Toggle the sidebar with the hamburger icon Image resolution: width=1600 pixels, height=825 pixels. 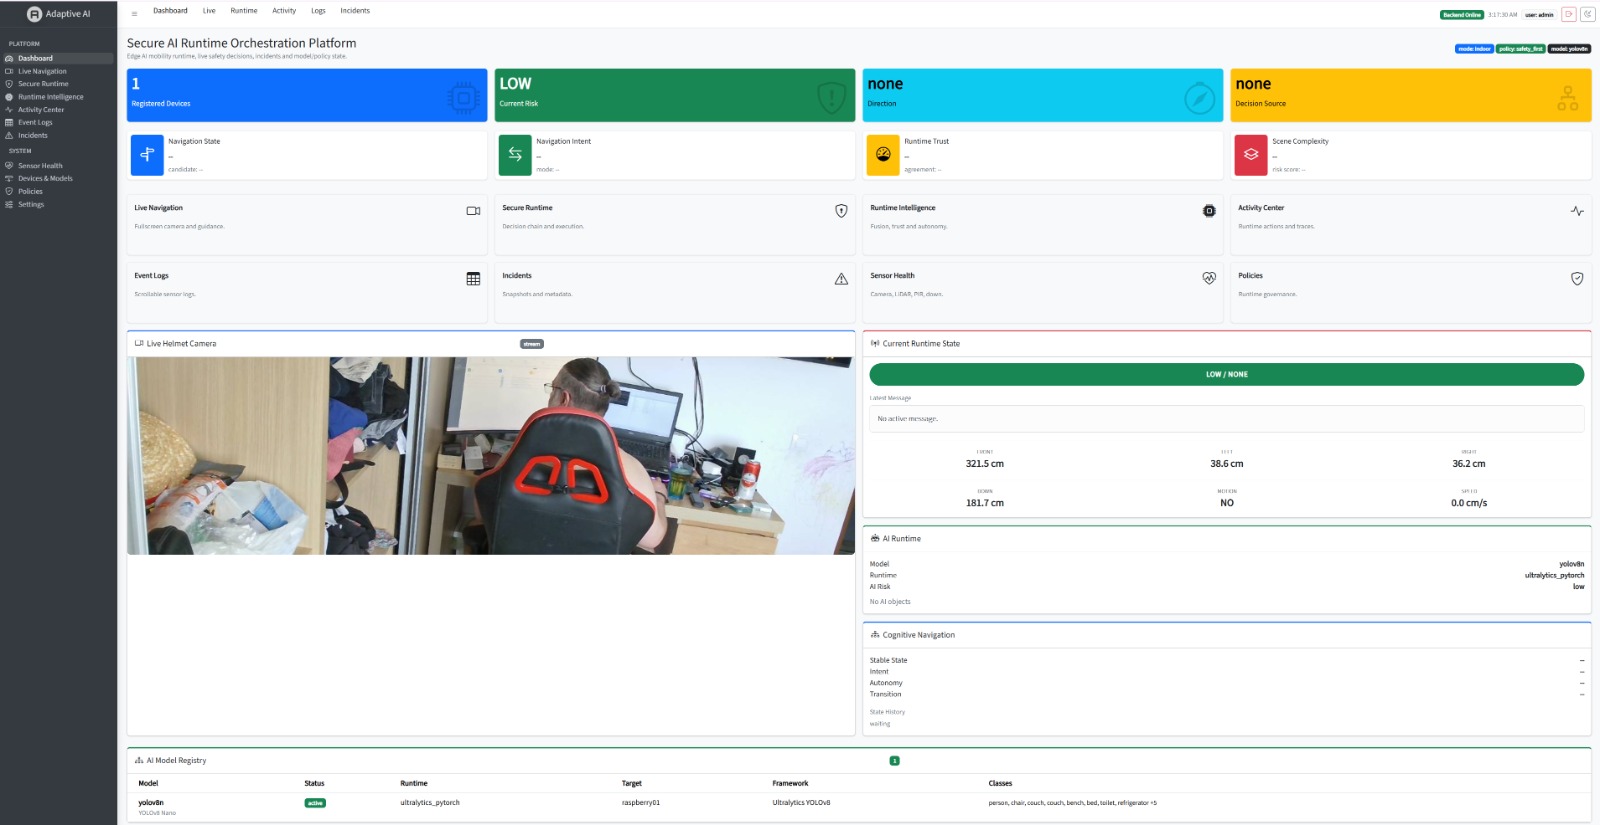tap(134, 14)
